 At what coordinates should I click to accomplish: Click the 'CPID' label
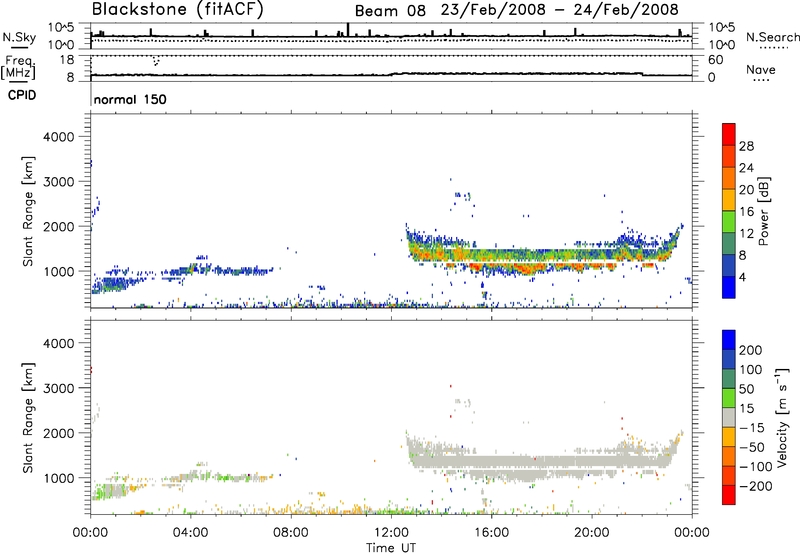(22, 95)
